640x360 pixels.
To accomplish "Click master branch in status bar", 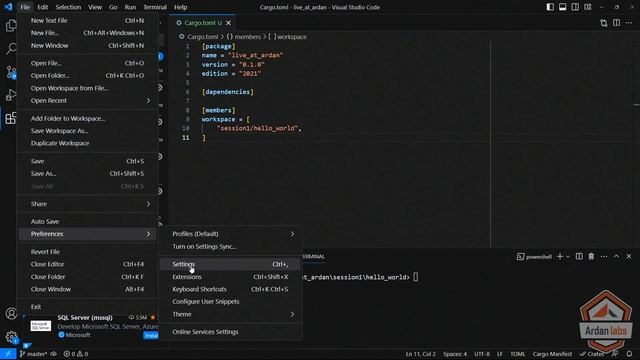I will pos(33,354).
